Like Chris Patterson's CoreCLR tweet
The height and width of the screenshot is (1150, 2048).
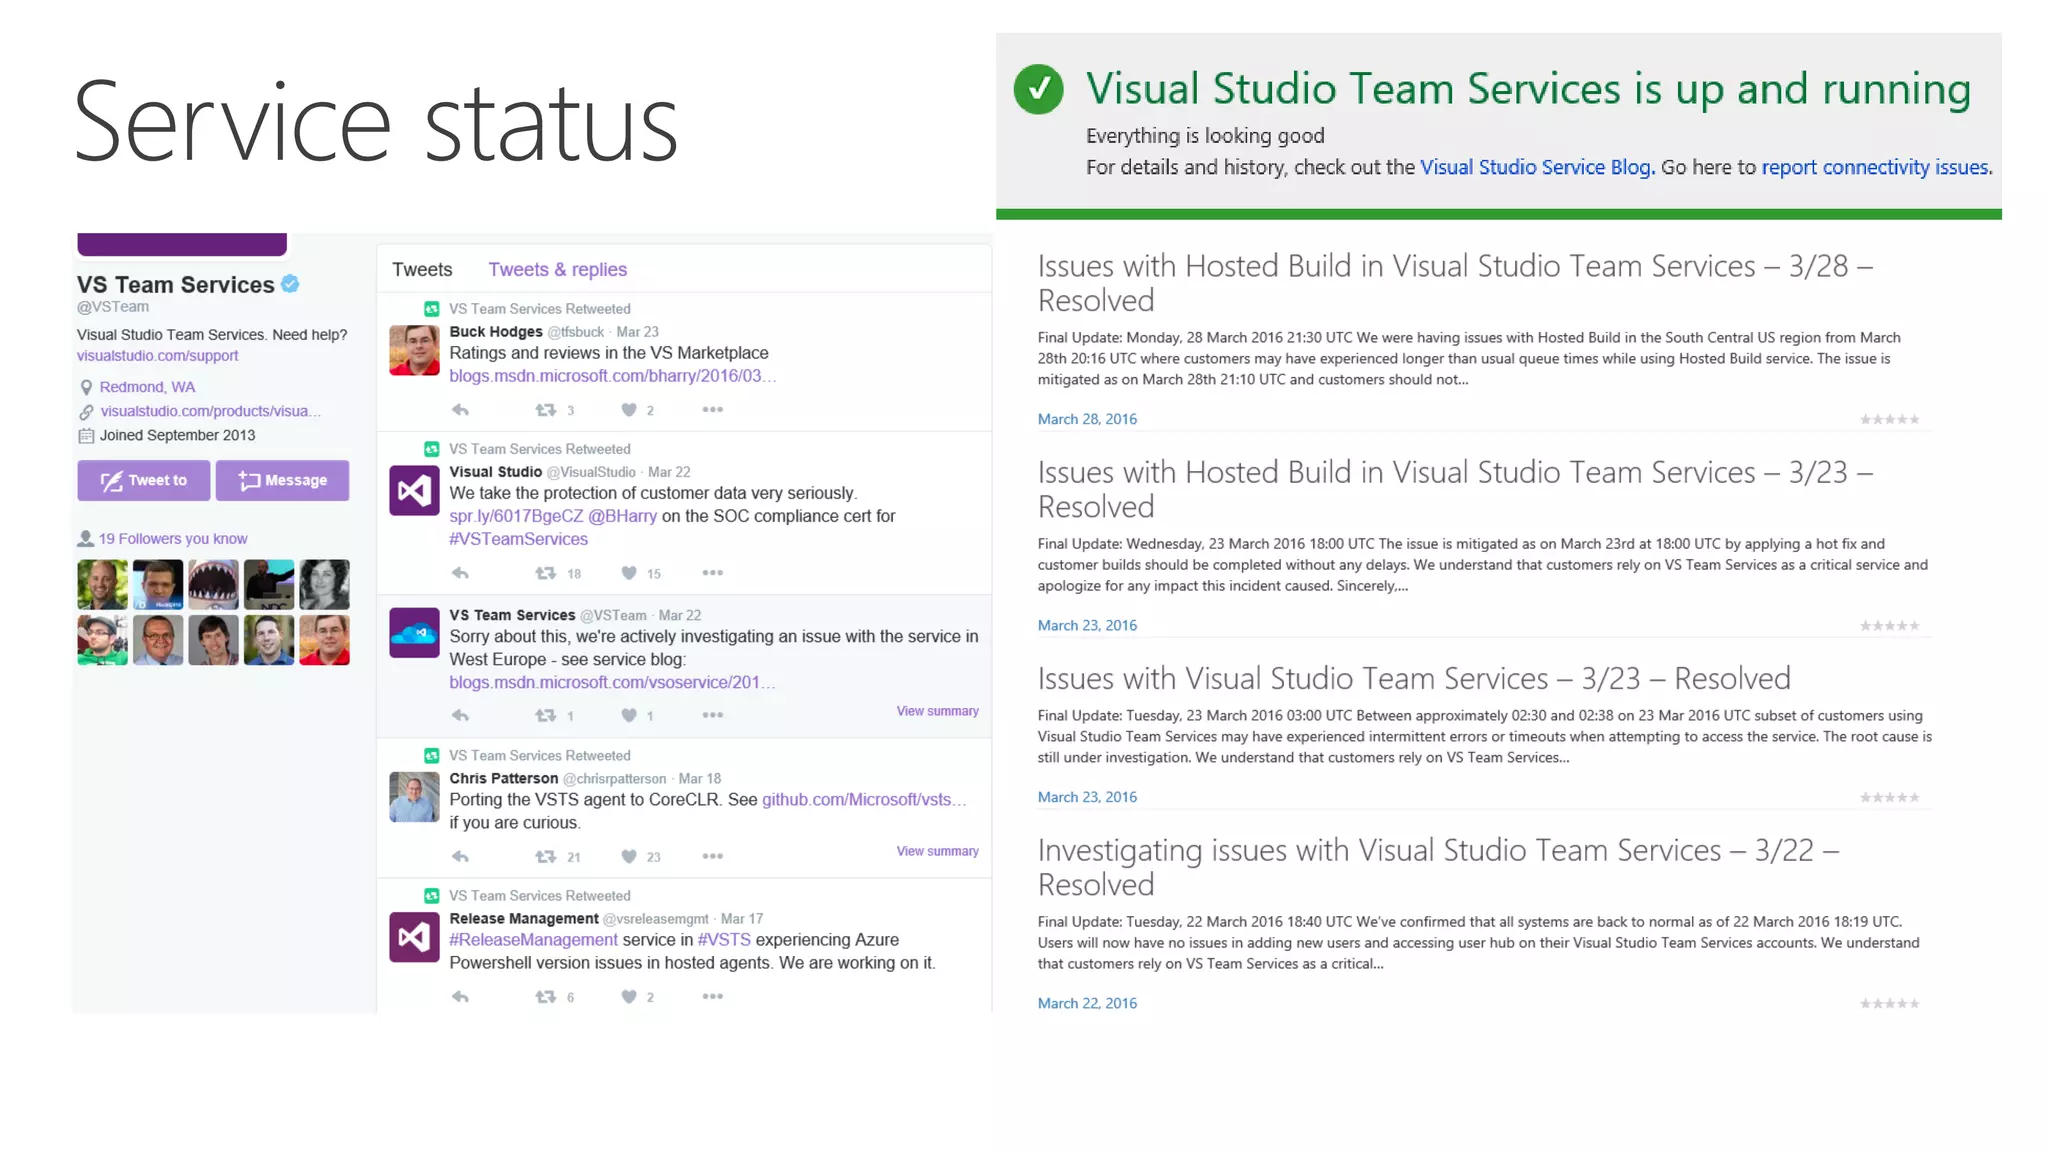[x=629, y=856]
